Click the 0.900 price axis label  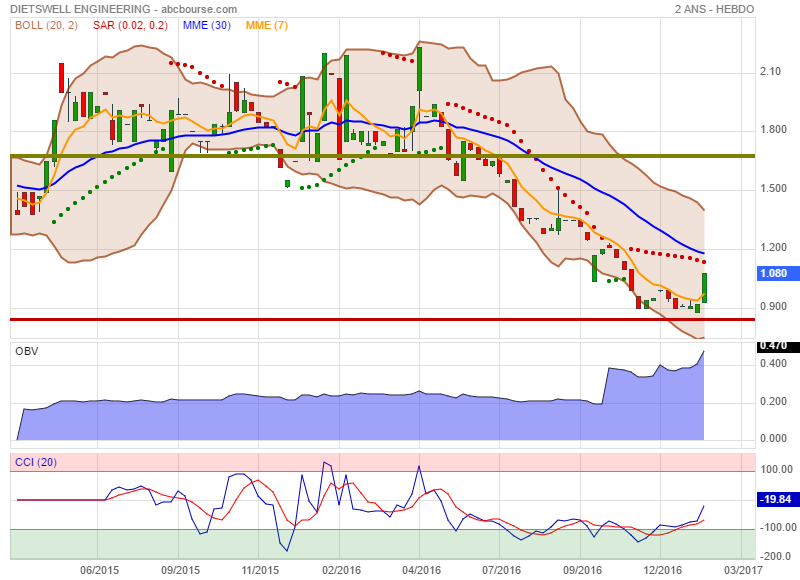coord(773,307)
